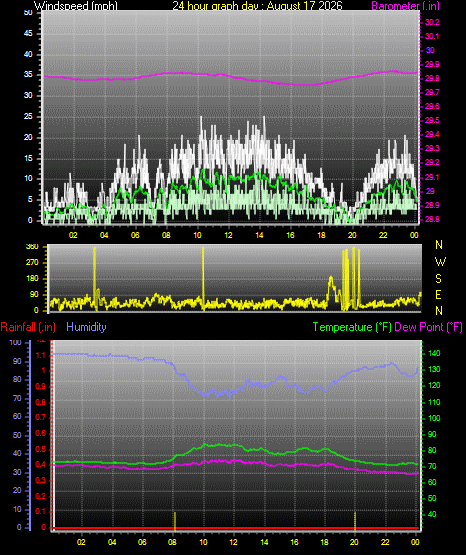This screenshot has height=555, width=466.
Task: Click "14" on the temperature chart time axis
Action: tap(264, 542)
